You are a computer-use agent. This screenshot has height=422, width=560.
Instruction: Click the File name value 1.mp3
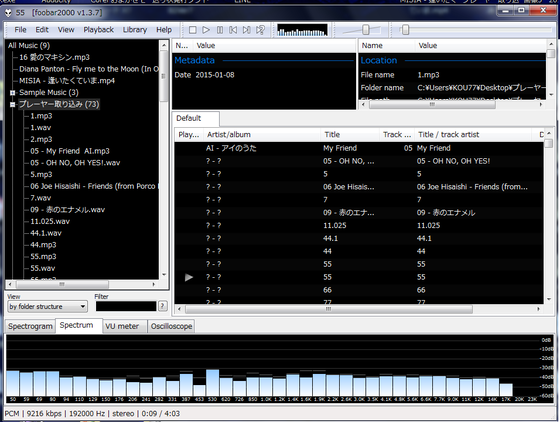428,75
